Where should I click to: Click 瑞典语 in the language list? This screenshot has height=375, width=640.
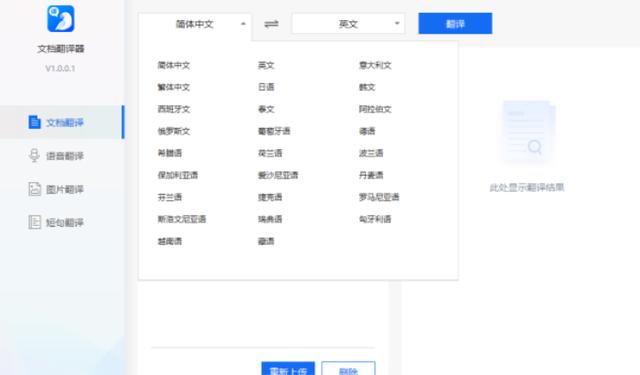[270, 220]
